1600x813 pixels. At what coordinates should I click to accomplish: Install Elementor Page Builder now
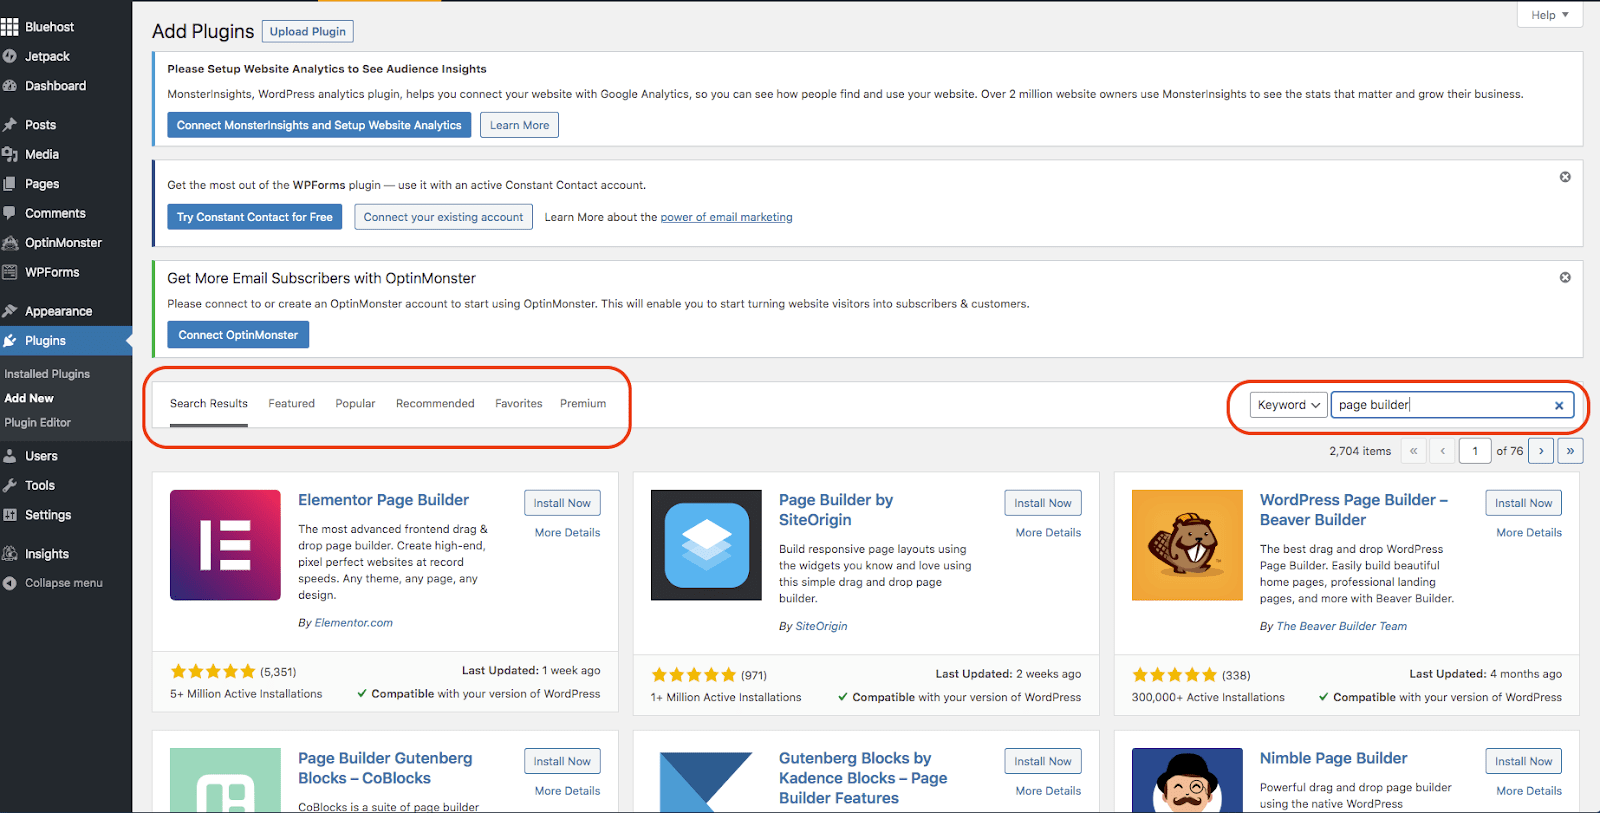point(562,503)
